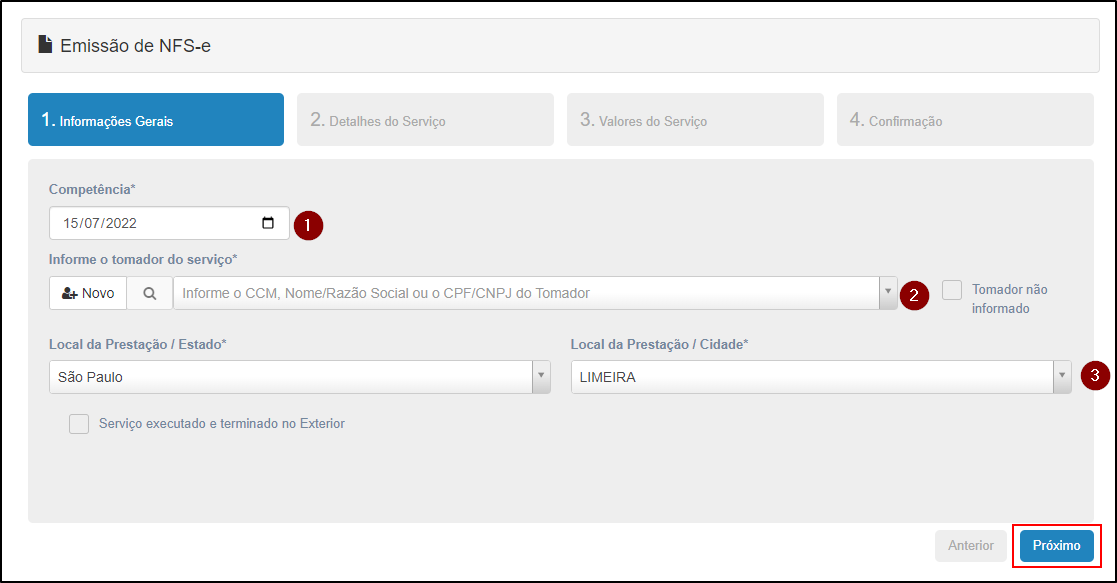
Task: Open the Cidade dropdown showing LIMEIRA
Action: [x=821, y=377]
